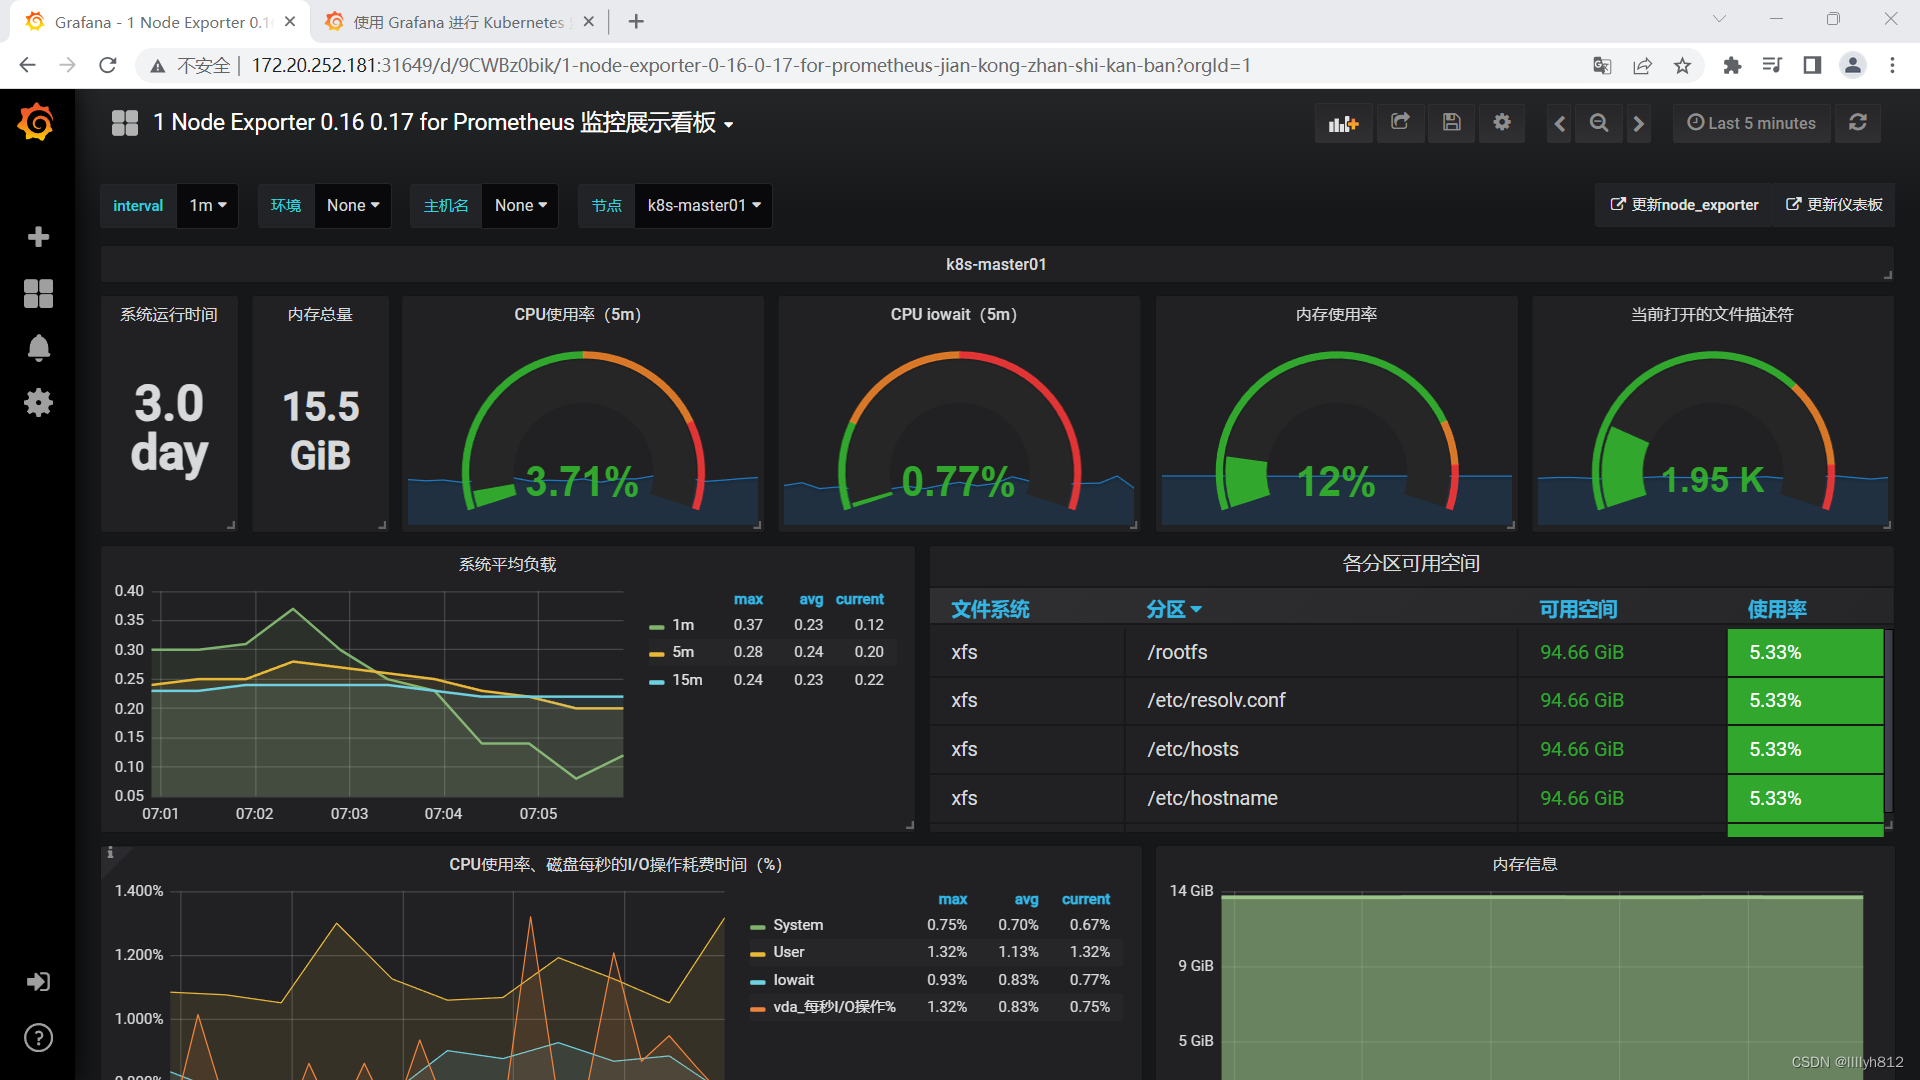The image size is (1920, 1080).
Task: Click the Sign in arrow icon
Action: tap(38, 982)
